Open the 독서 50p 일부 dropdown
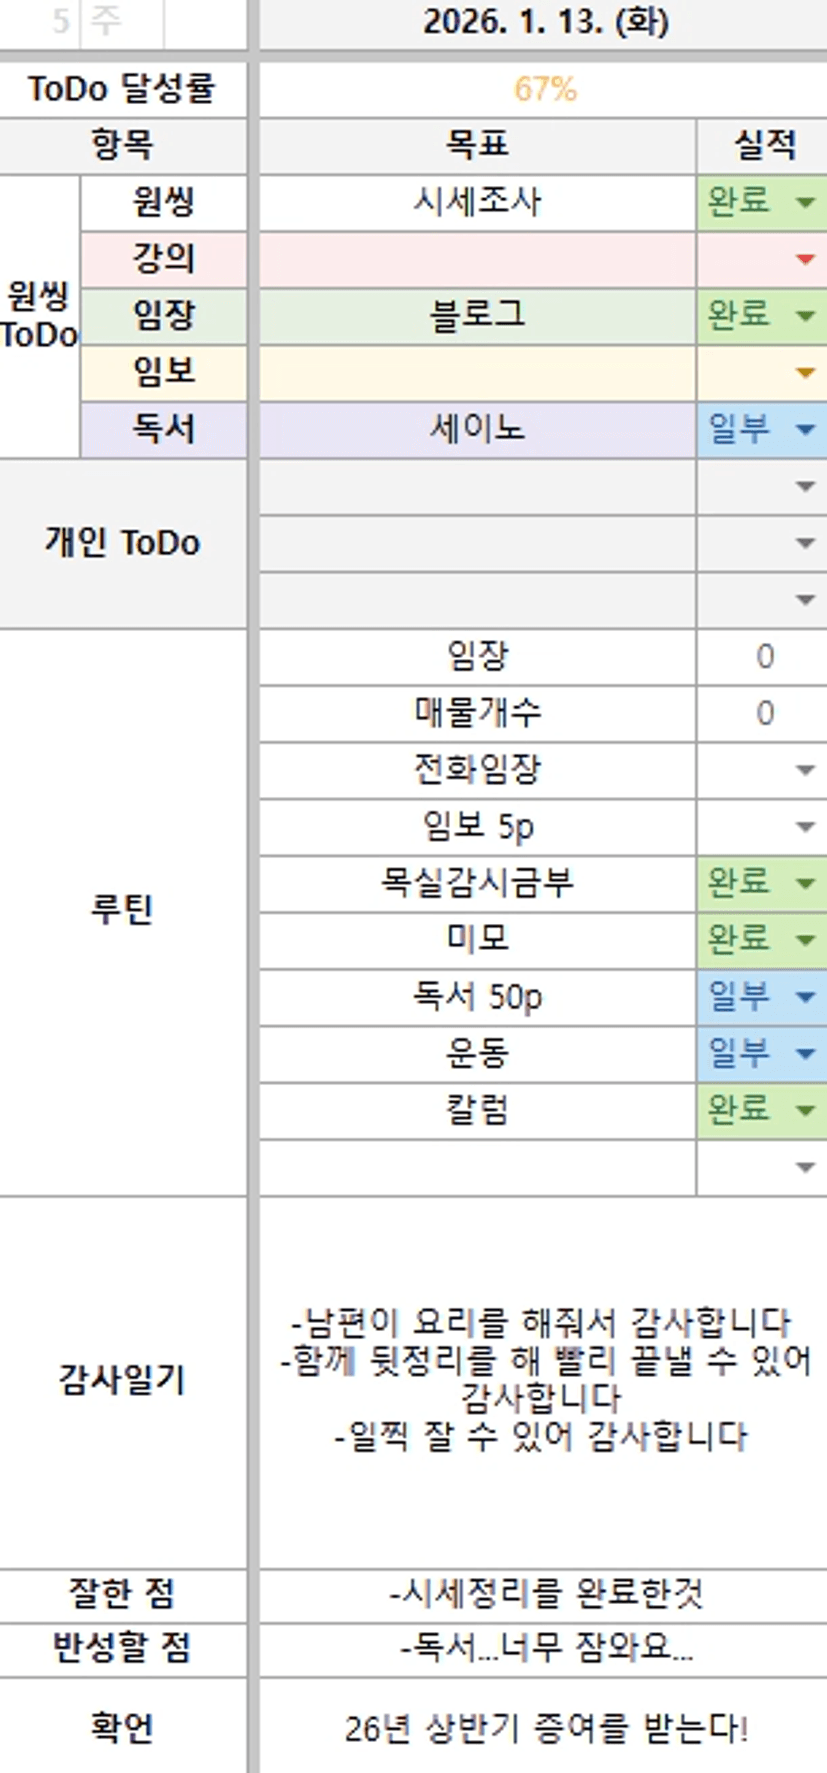 [805, 997]
